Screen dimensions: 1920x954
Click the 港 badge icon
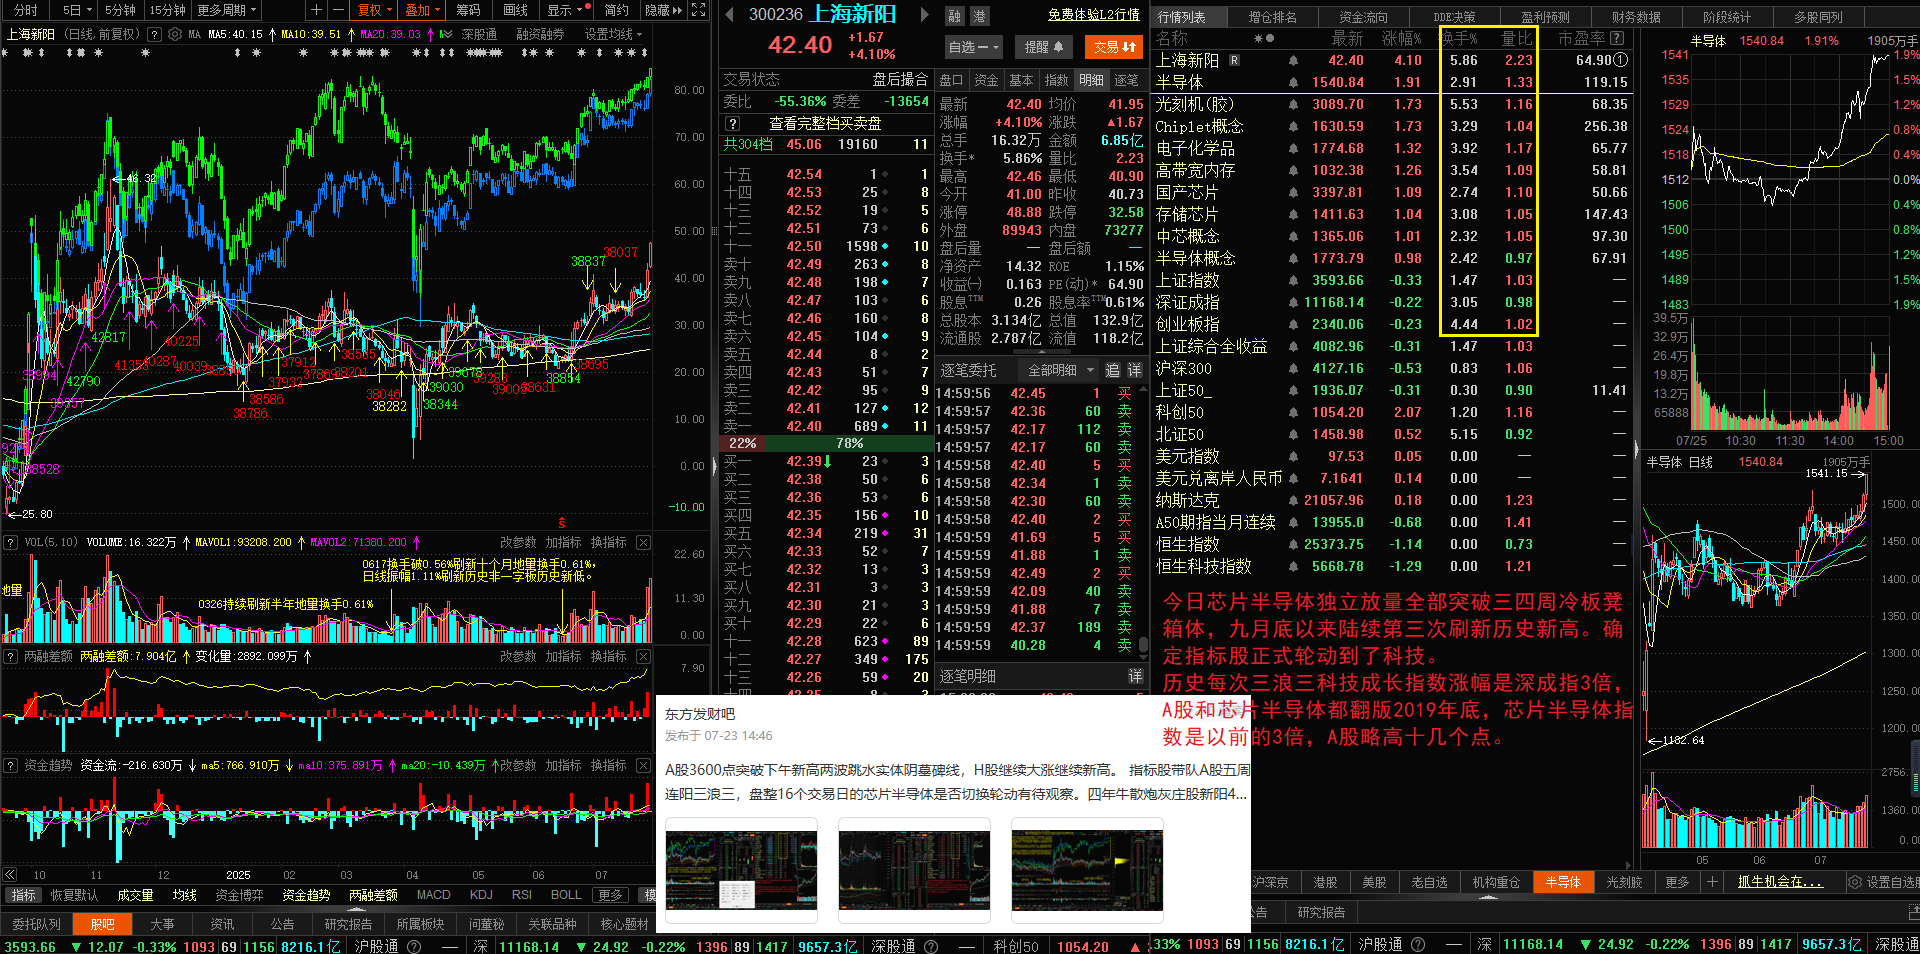pos(979,16)
